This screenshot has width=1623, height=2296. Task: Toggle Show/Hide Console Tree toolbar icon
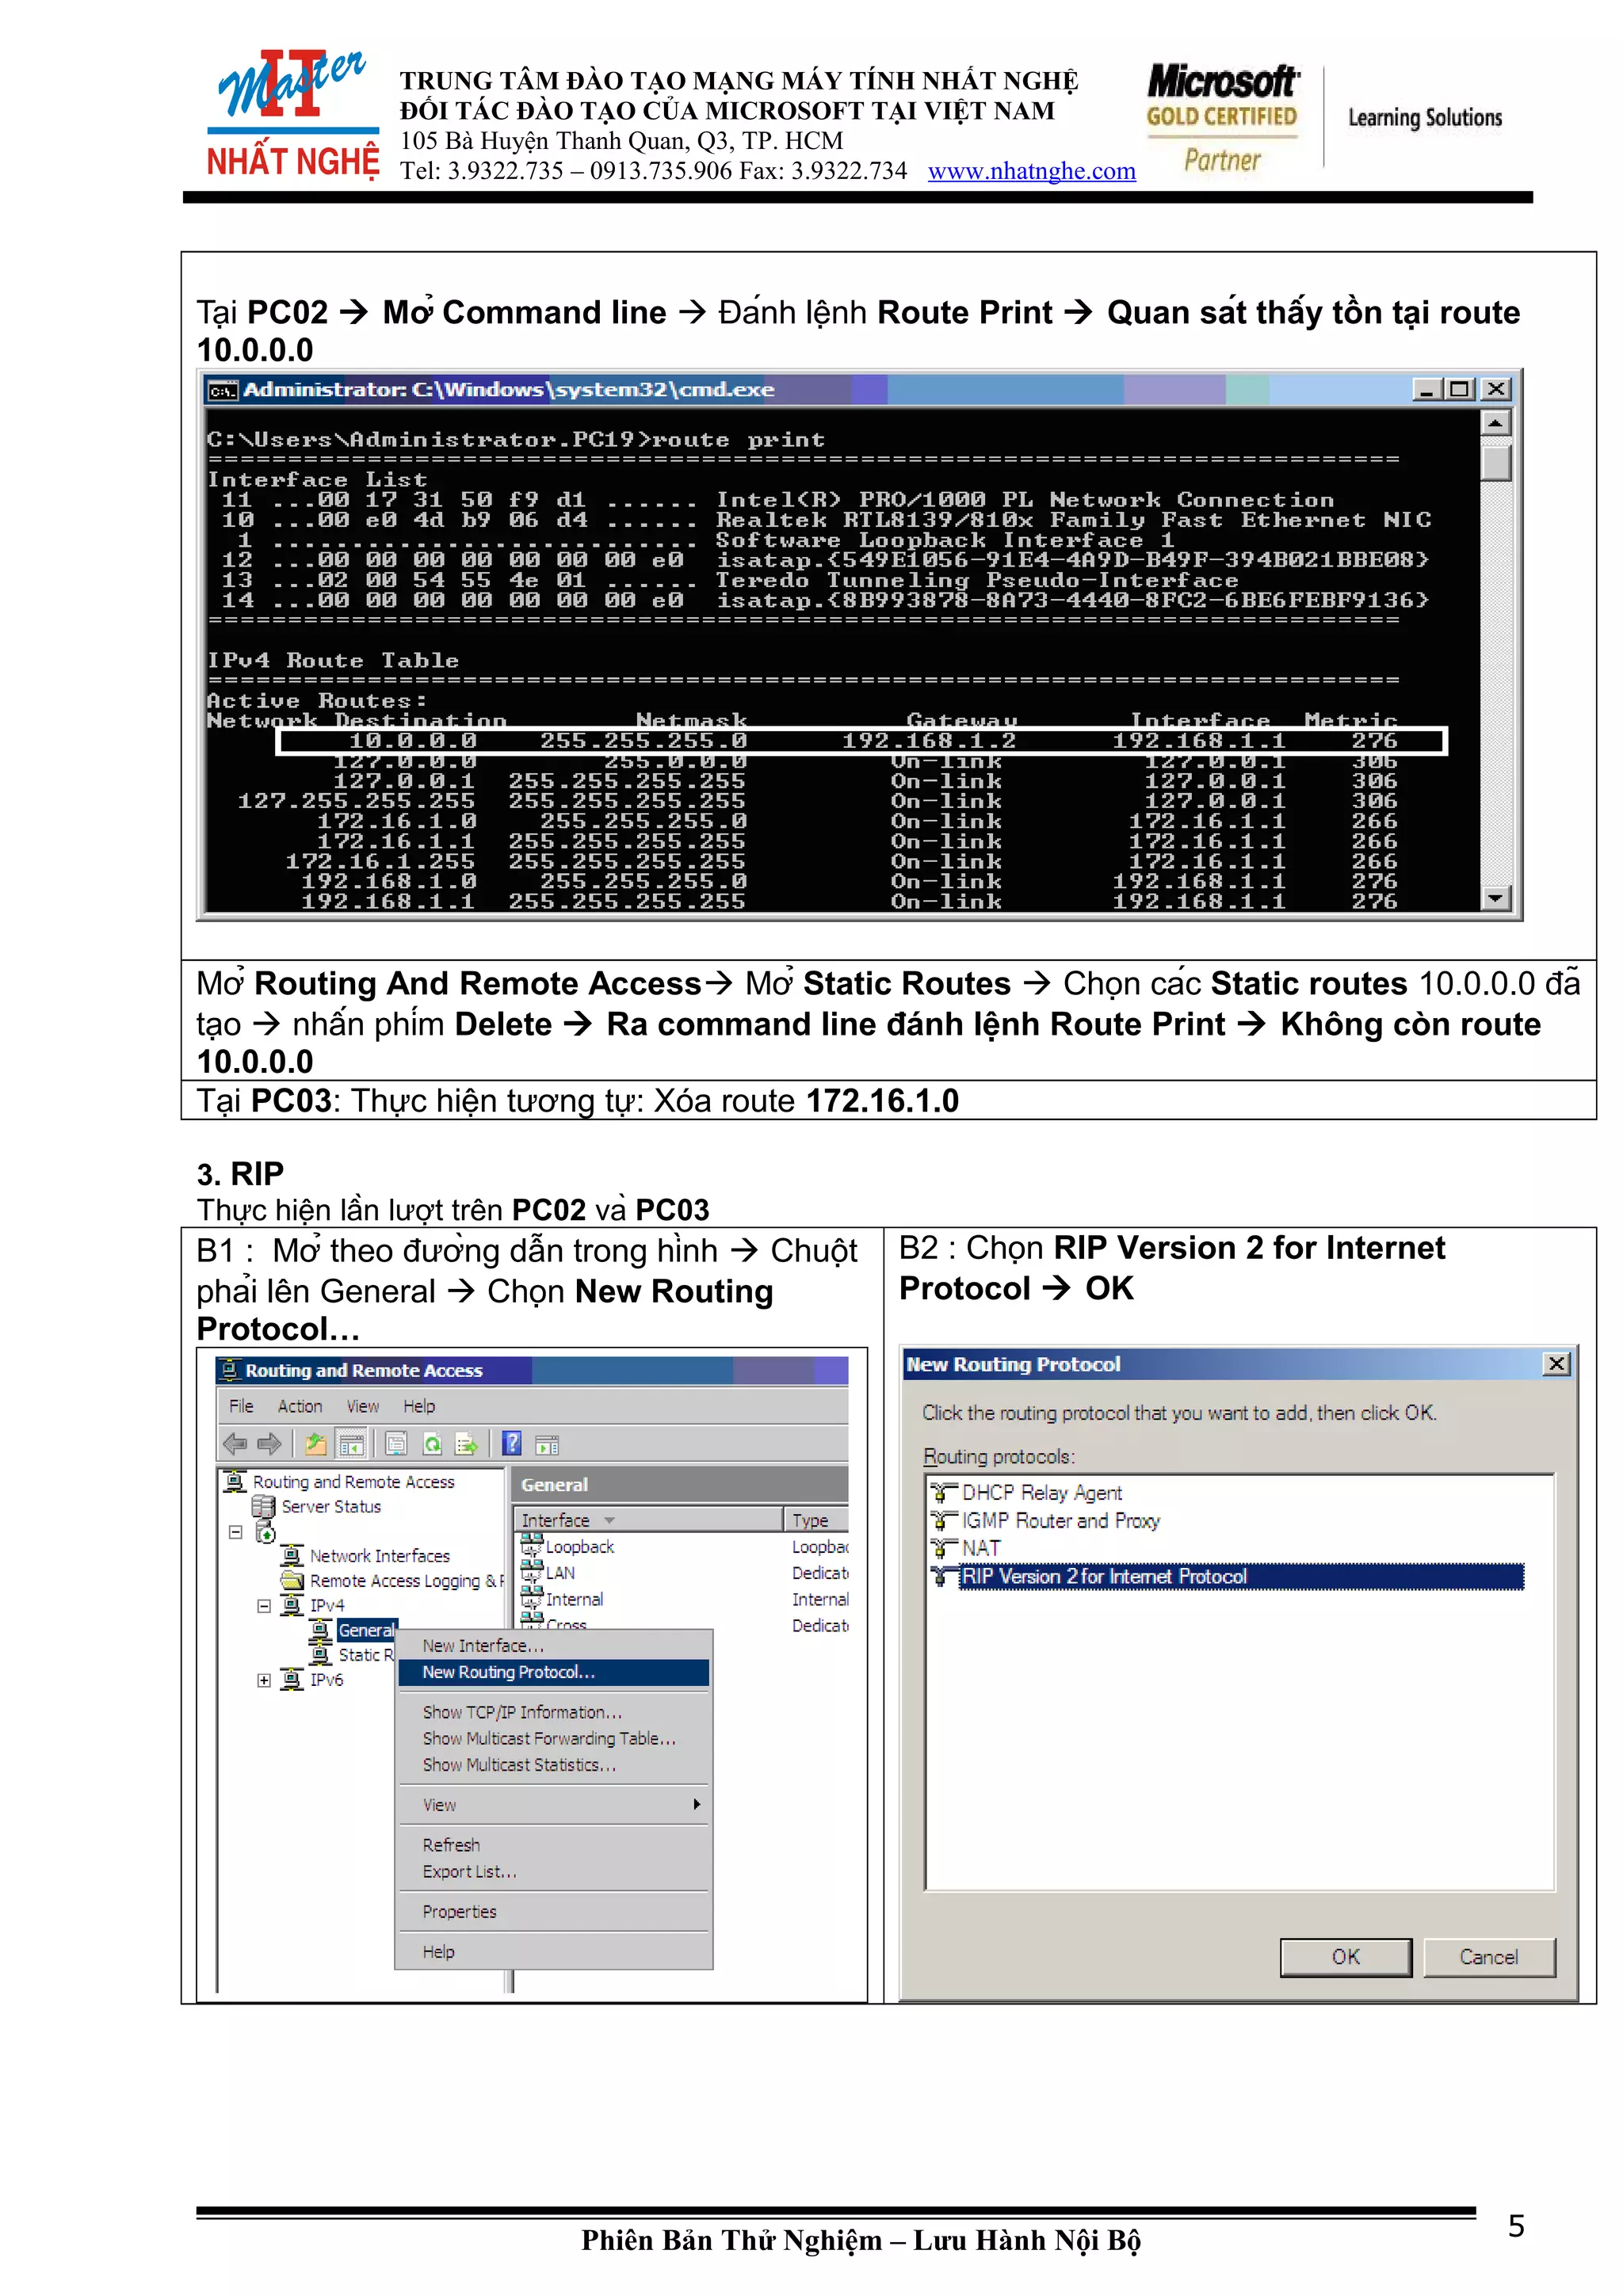click(x=351, y=1444)
